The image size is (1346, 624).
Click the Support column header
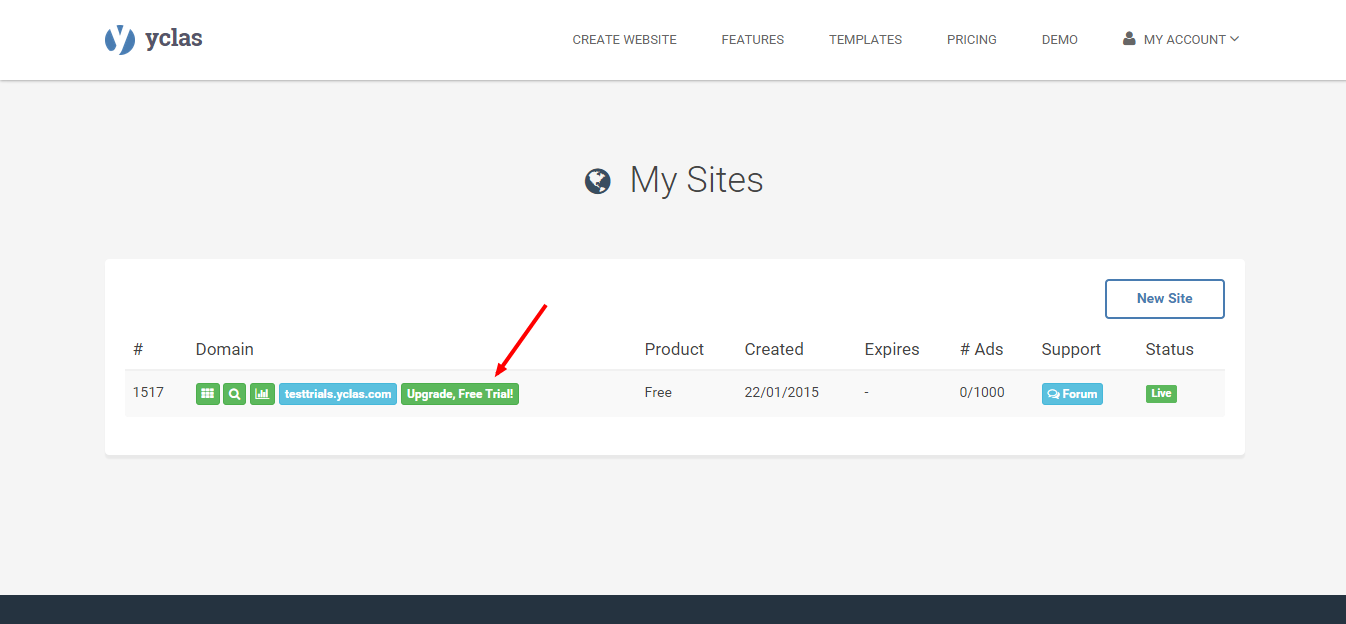[x=1071, y=349]
